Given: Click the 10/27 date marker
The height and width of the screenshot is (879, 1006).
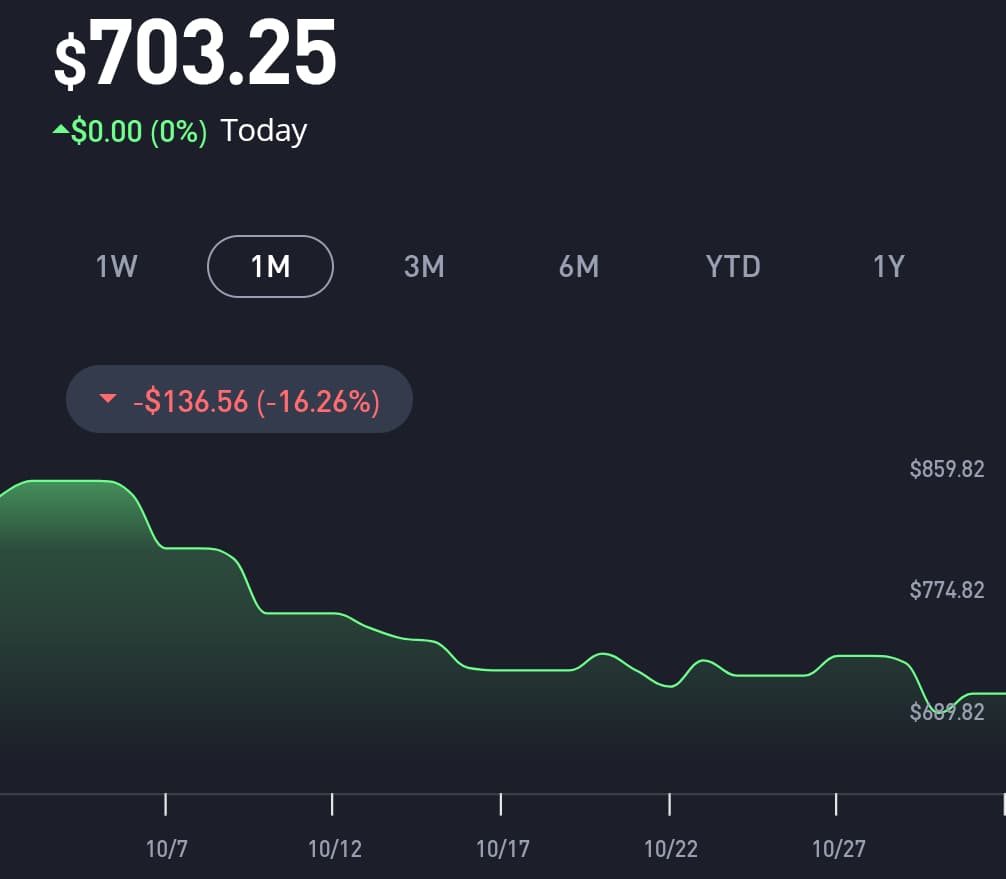Looking at the screenshot, I should click(x=838, y=849).
